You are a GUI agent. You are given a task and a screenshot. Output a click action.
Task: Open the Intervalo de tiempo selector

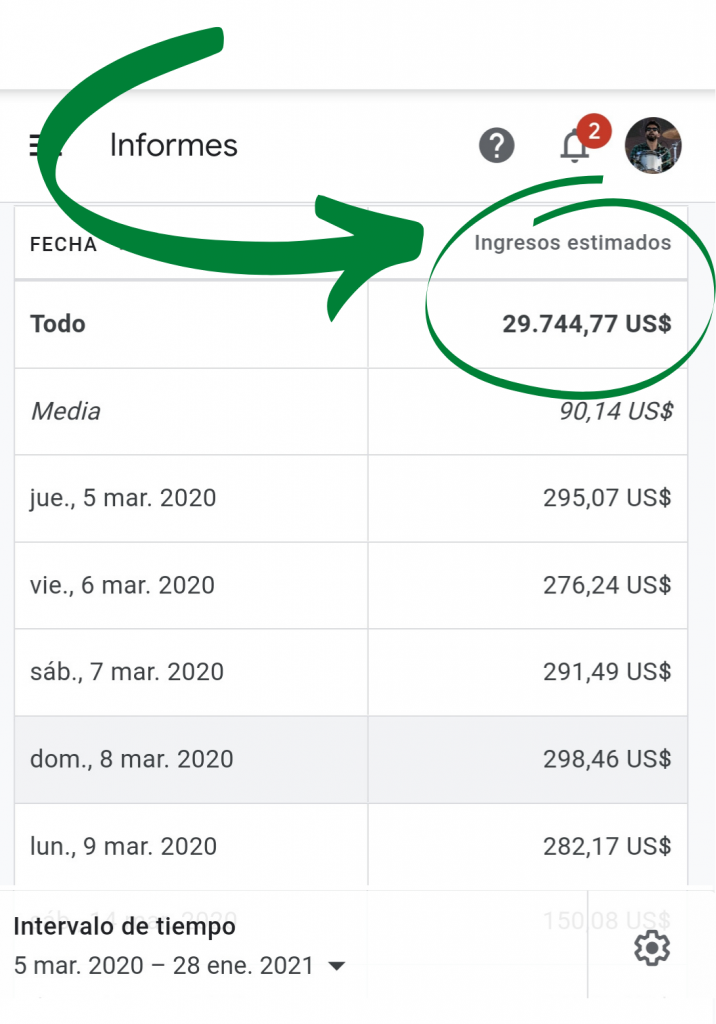(x=179, y=946)
